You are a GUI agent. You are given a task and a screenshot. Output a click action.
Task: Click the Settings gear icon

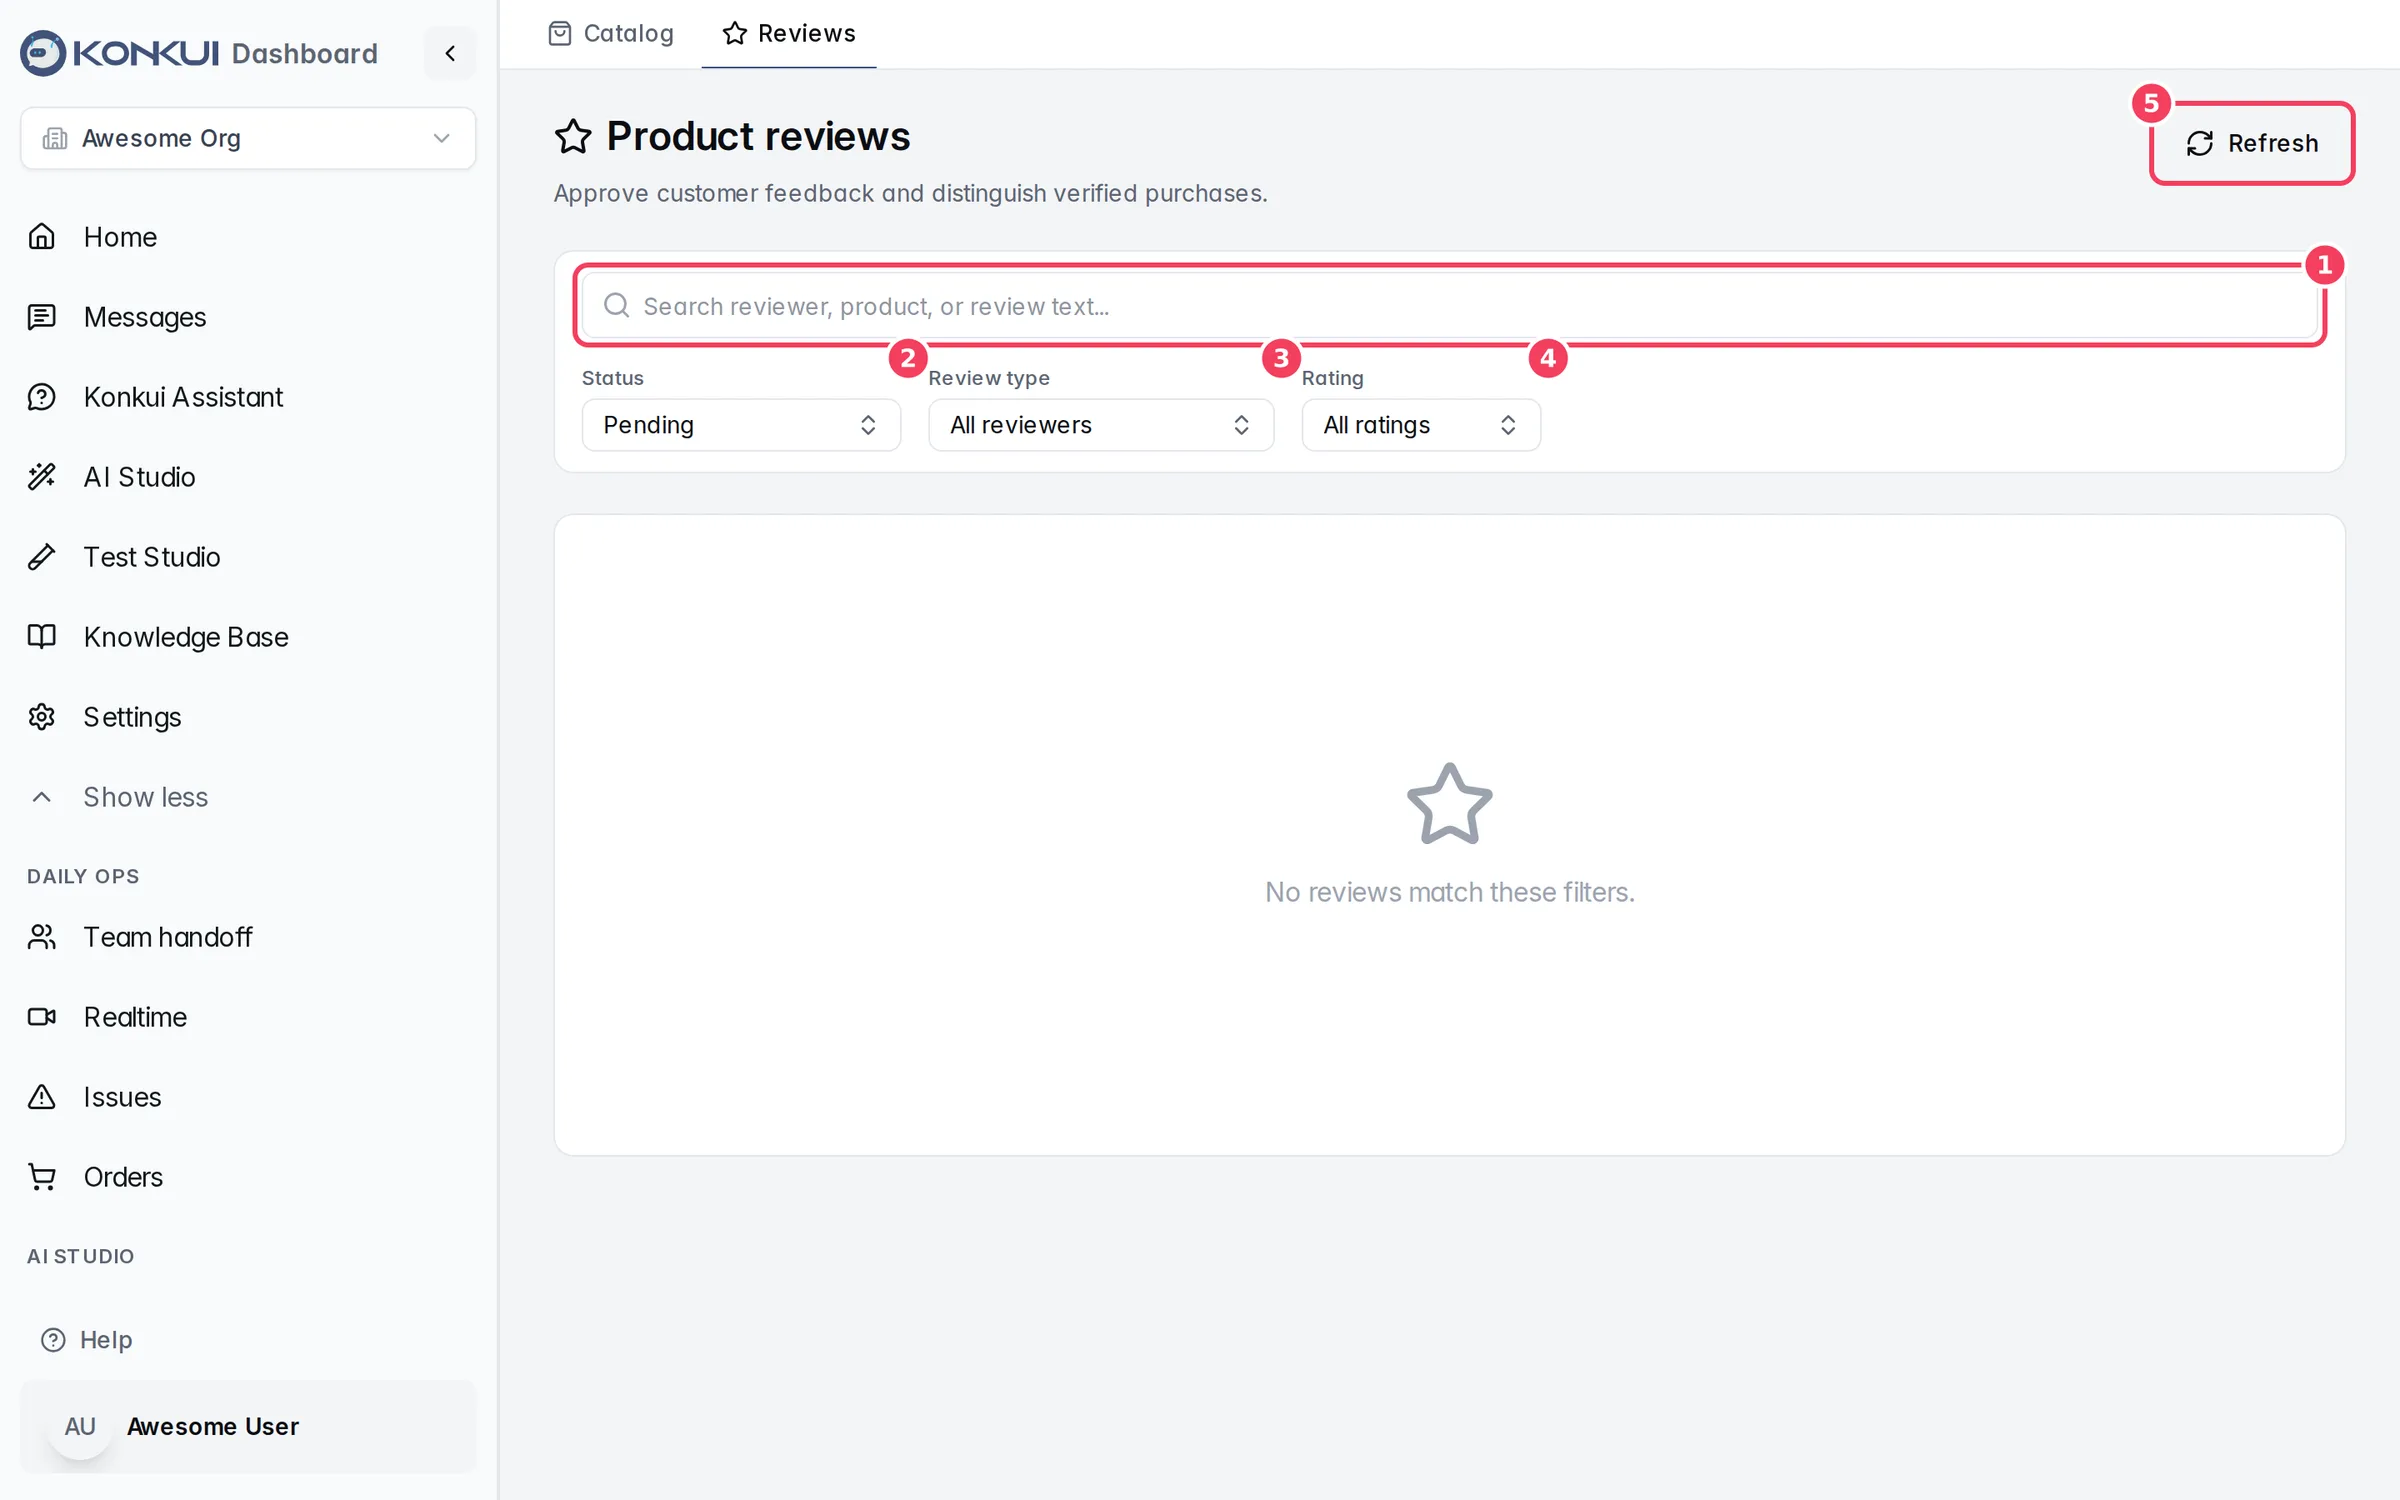pyautogui.click(x=42, y=717)
